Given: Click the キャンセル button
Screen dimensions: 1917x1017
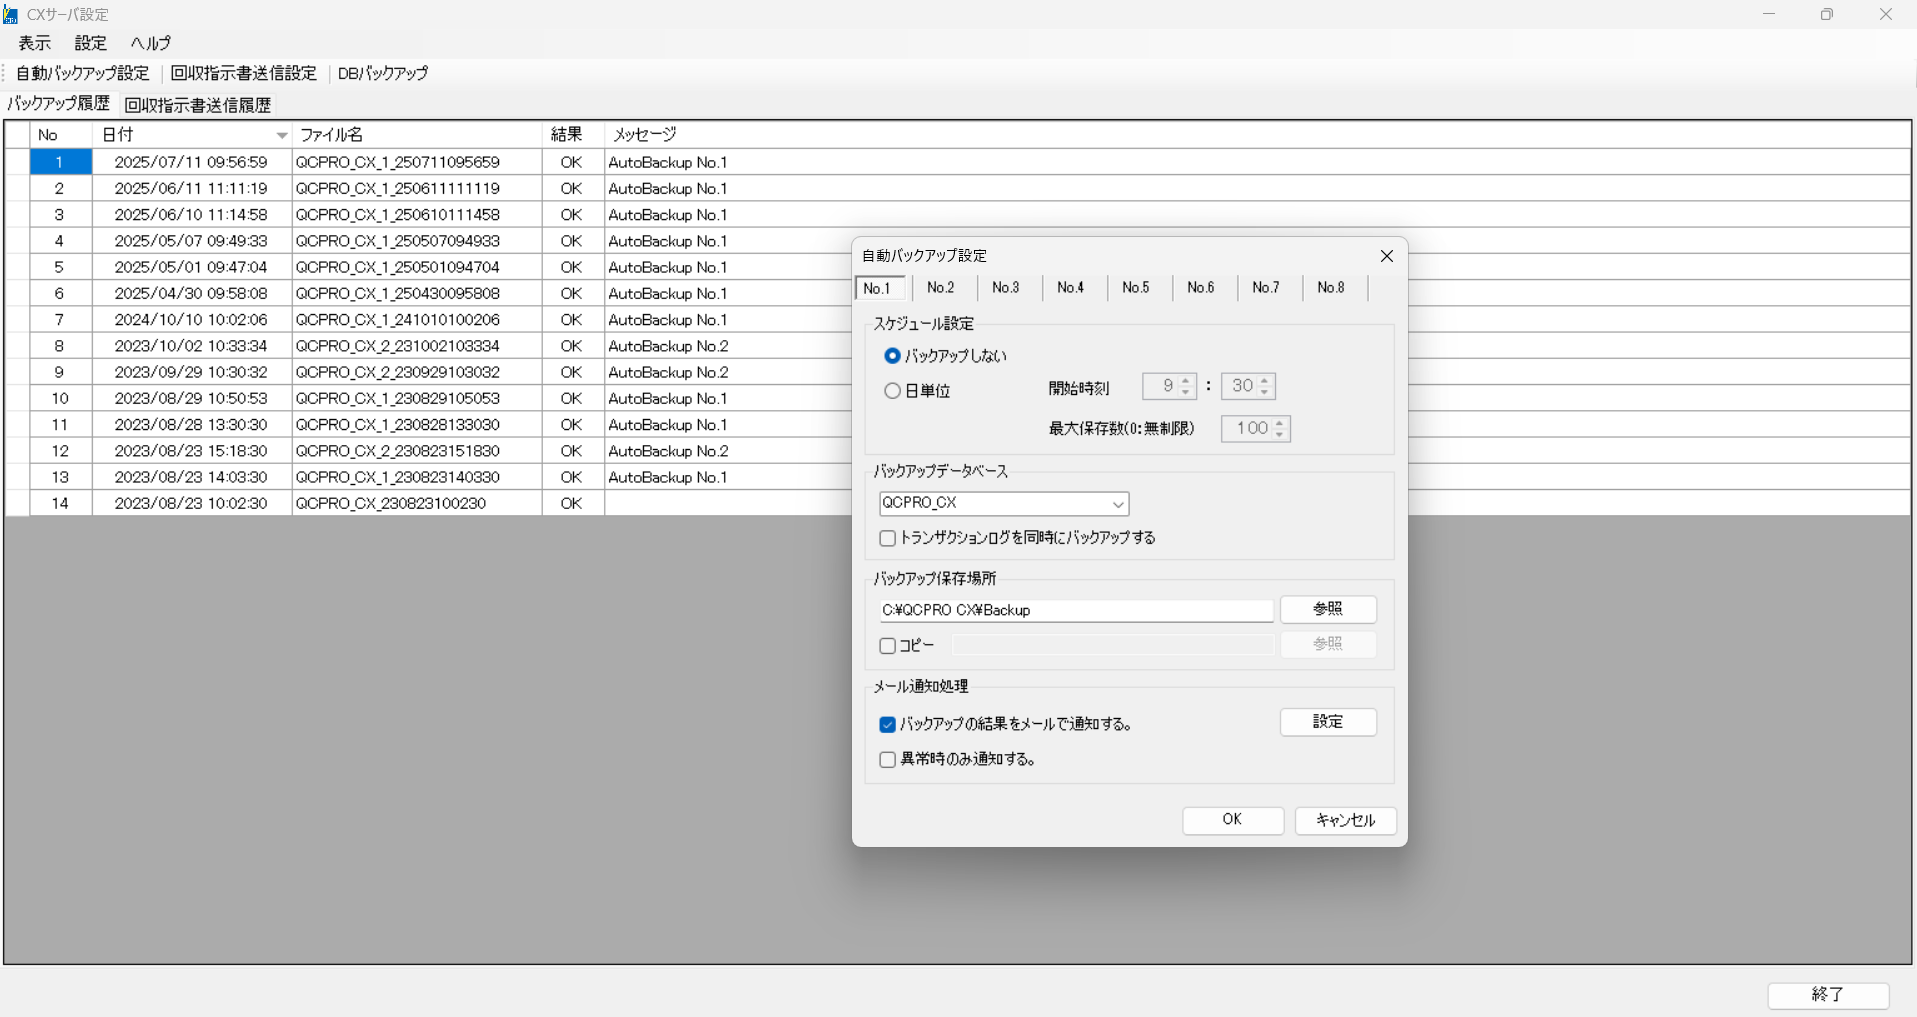Looking at the screenshot, I should (1345, 820).
